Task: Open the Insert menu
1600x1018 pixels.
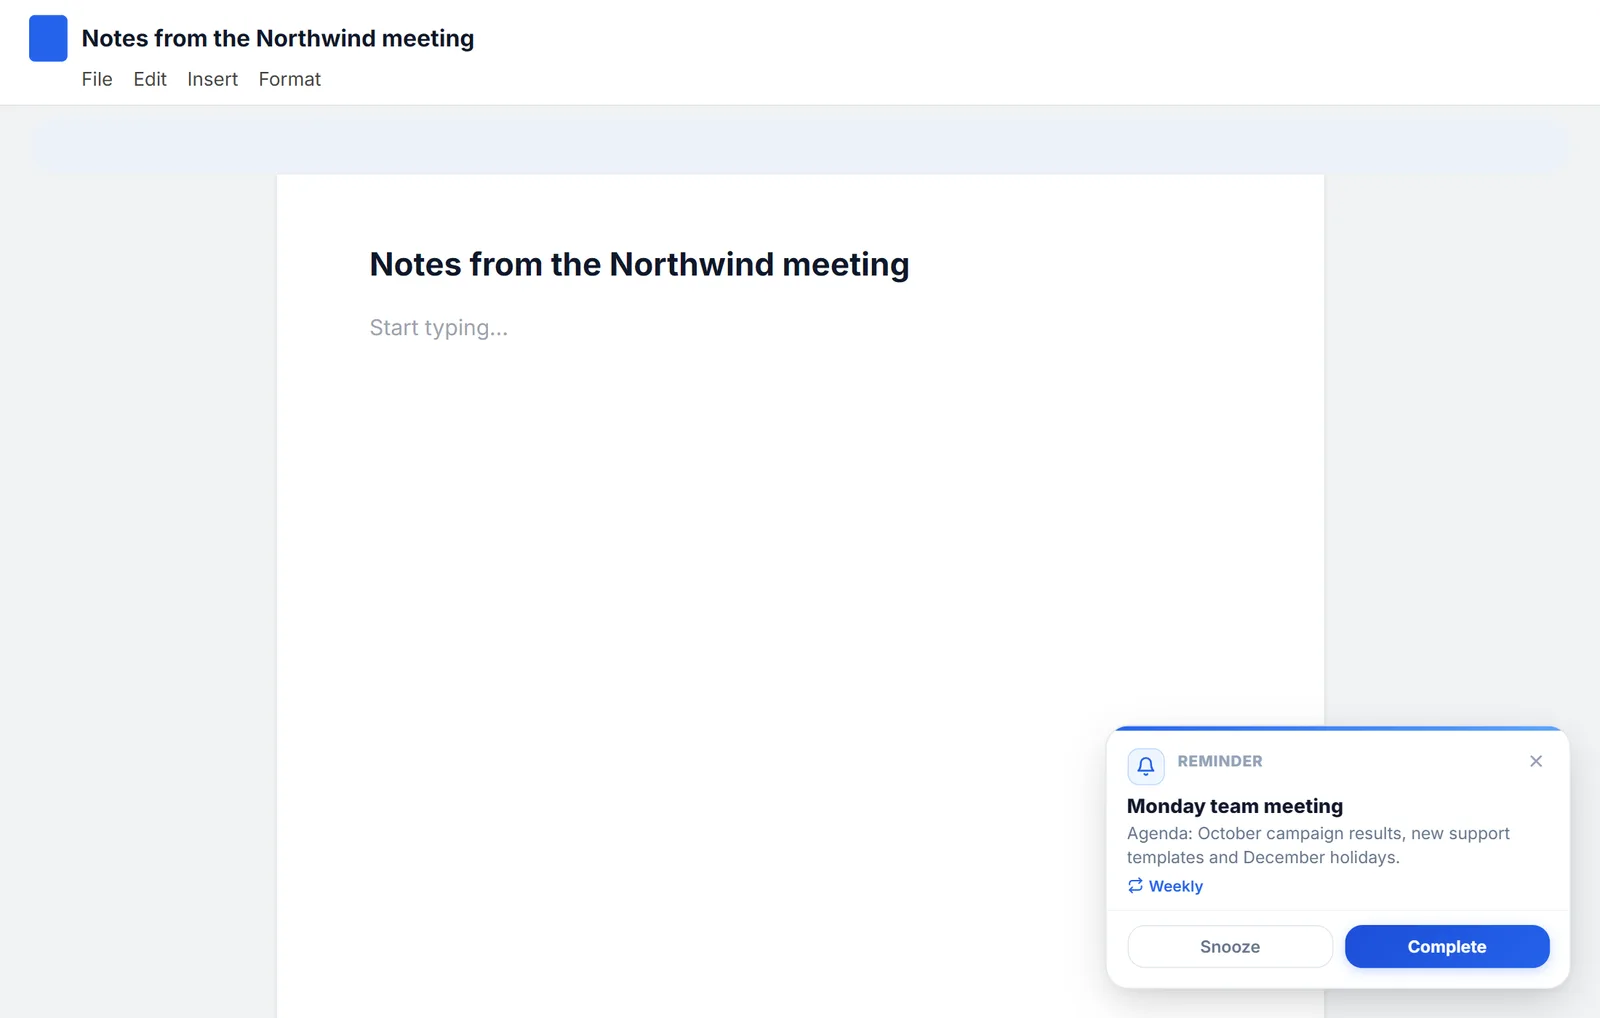Action: (212, 79)
